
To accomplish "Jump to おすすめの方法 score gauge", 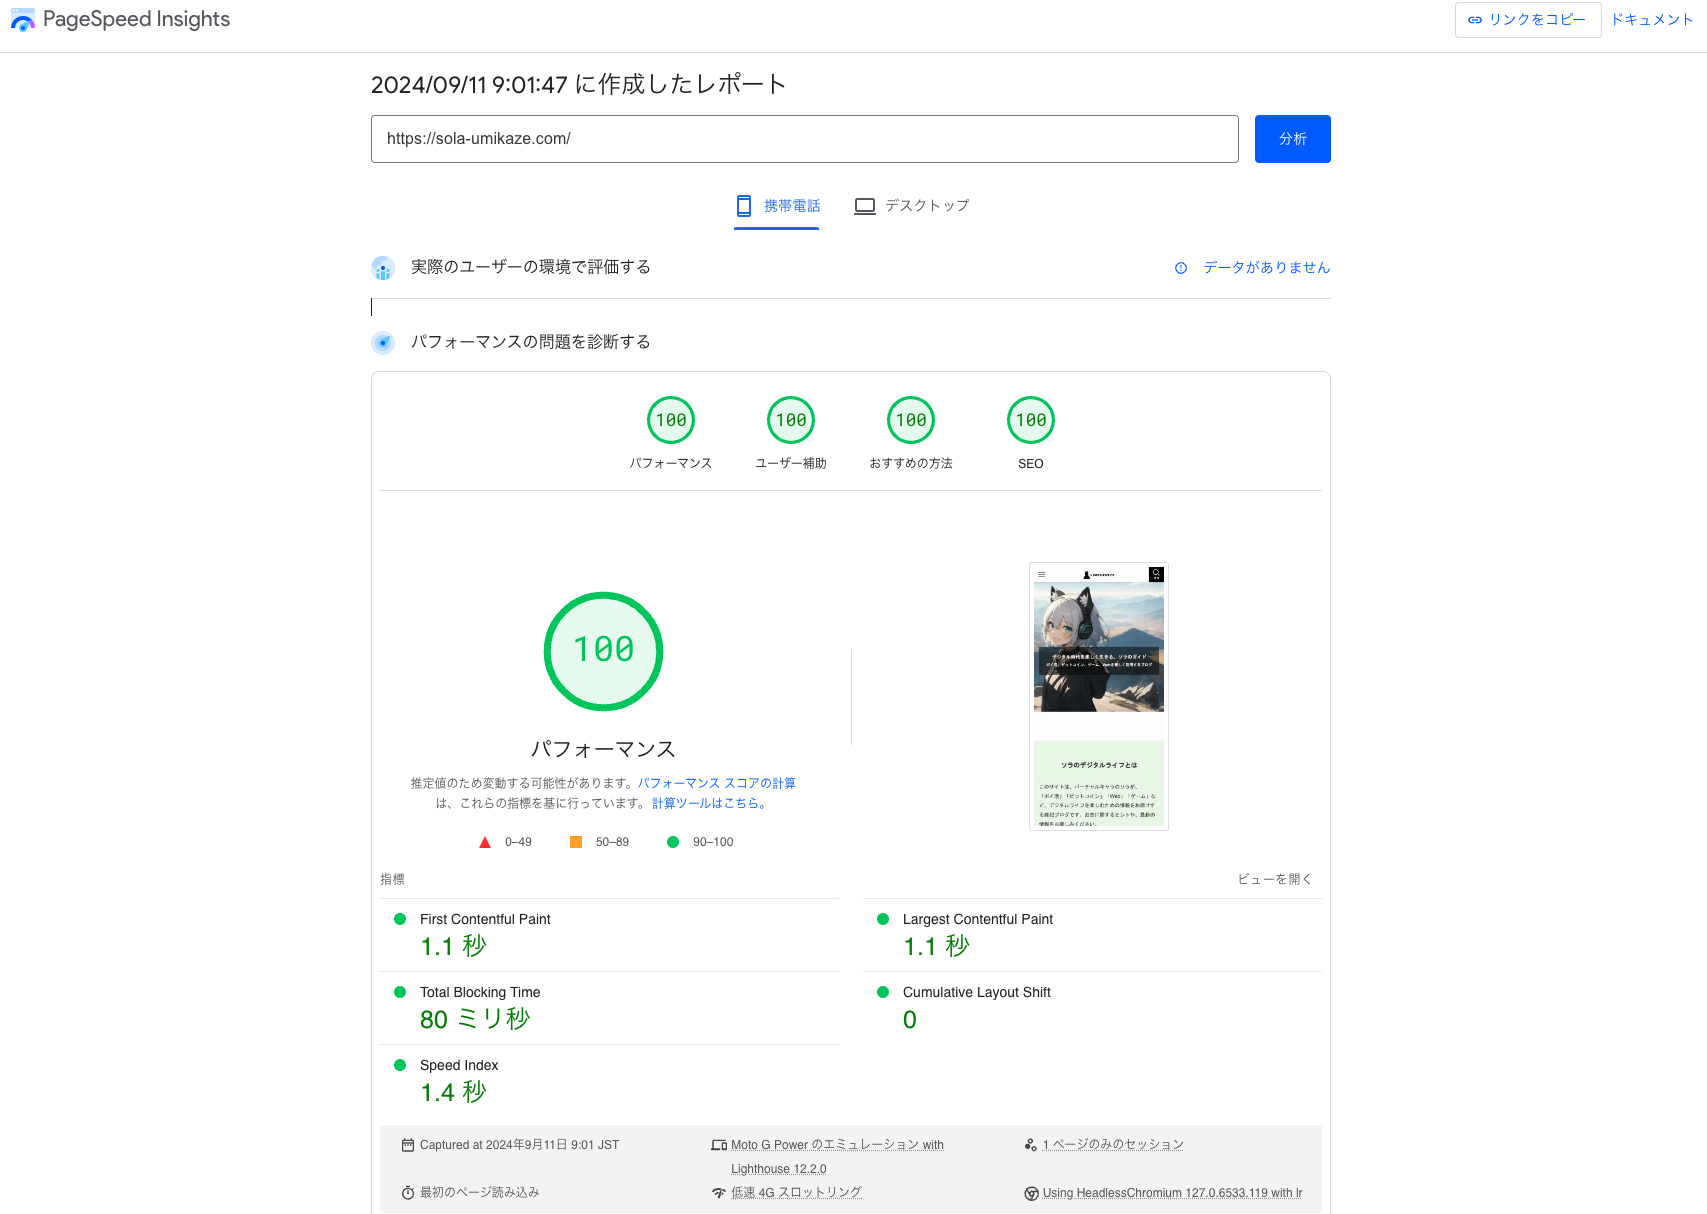I will pyautogui.click(x=911, y=420).
